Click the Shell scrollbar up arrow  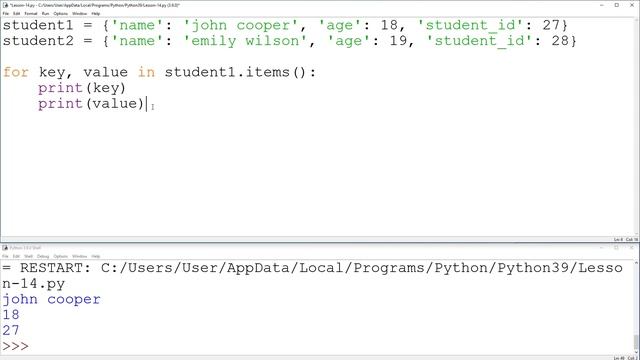[x=636, y=263]
